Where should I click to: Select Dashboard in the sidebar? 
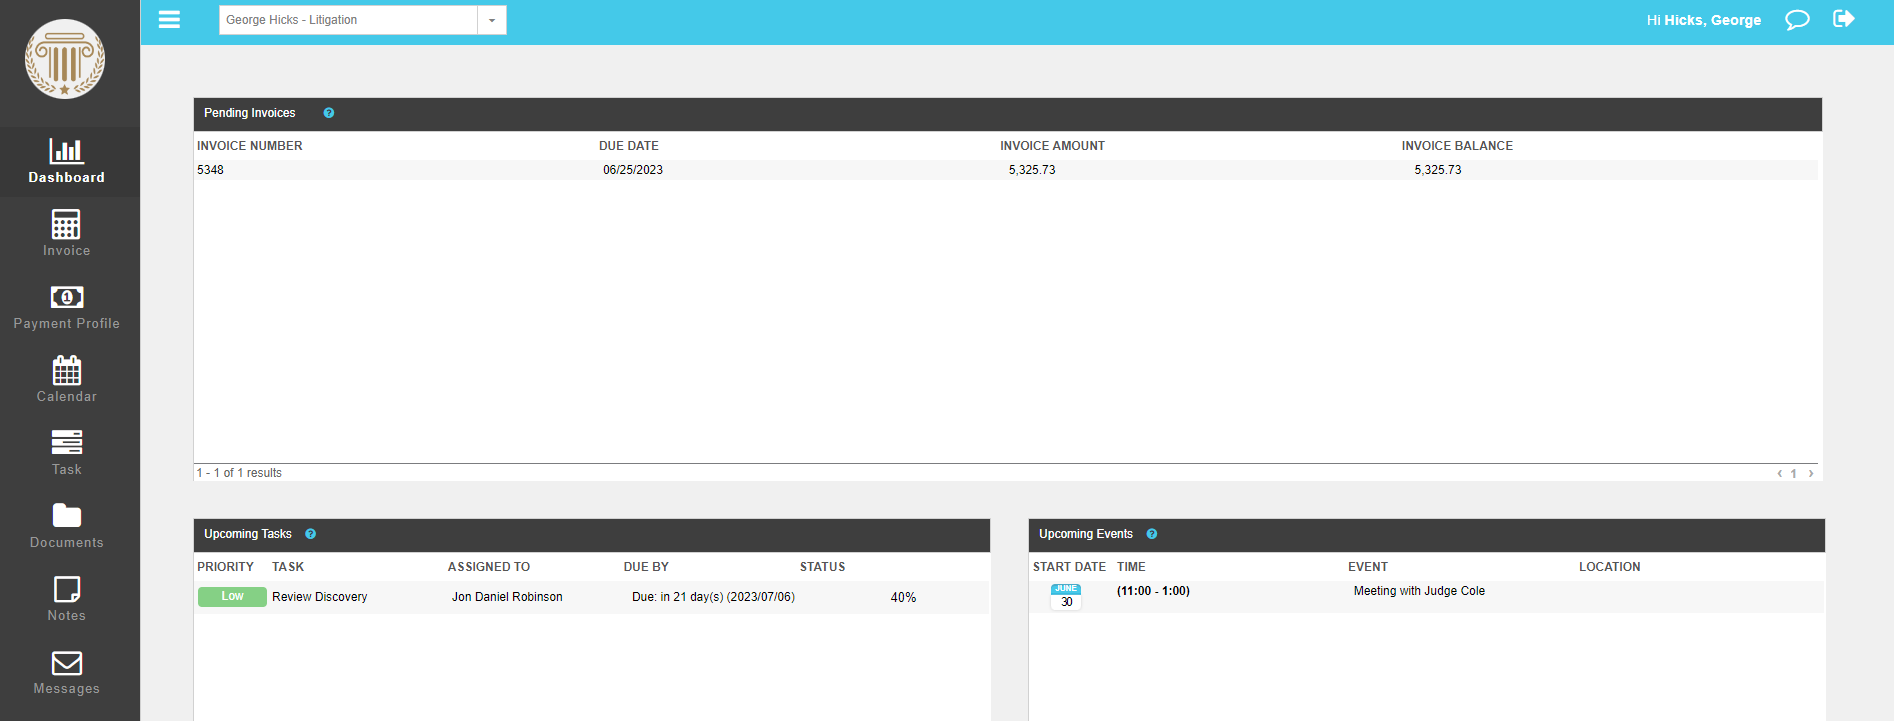(x=66, y=162)
